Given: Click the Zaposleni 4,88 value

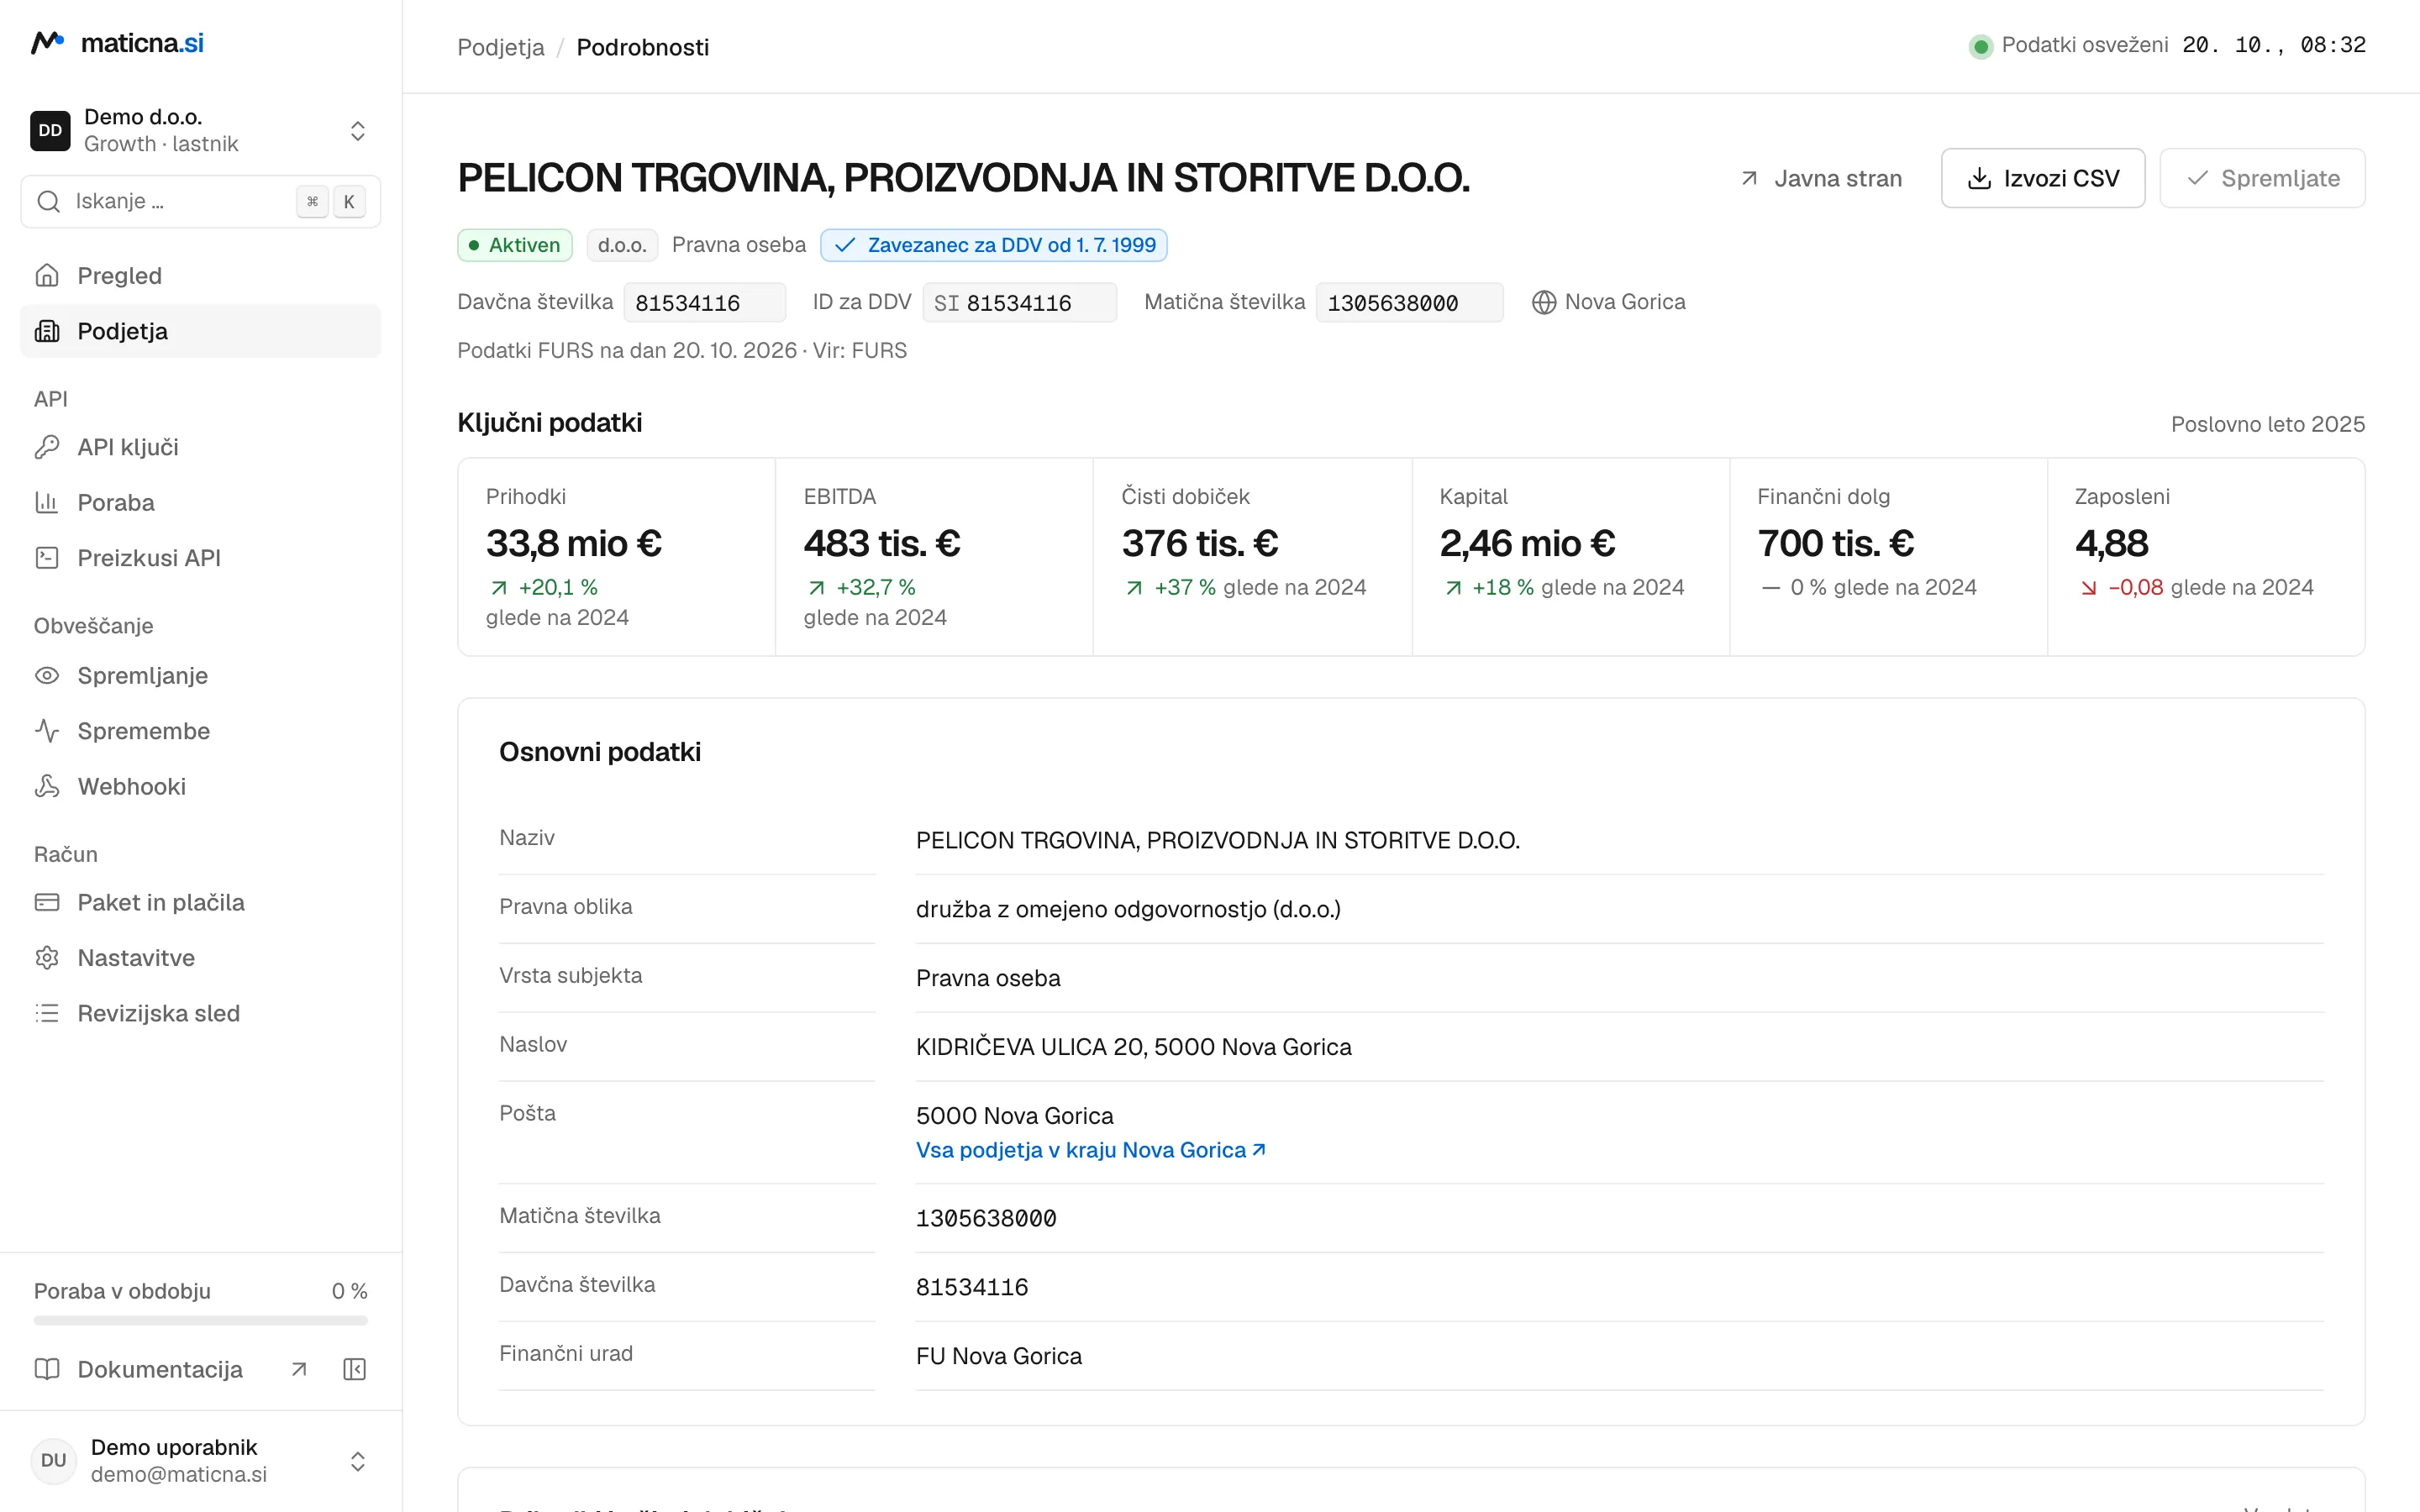Looking at the screenshot, I should [x=2111, y=543].
